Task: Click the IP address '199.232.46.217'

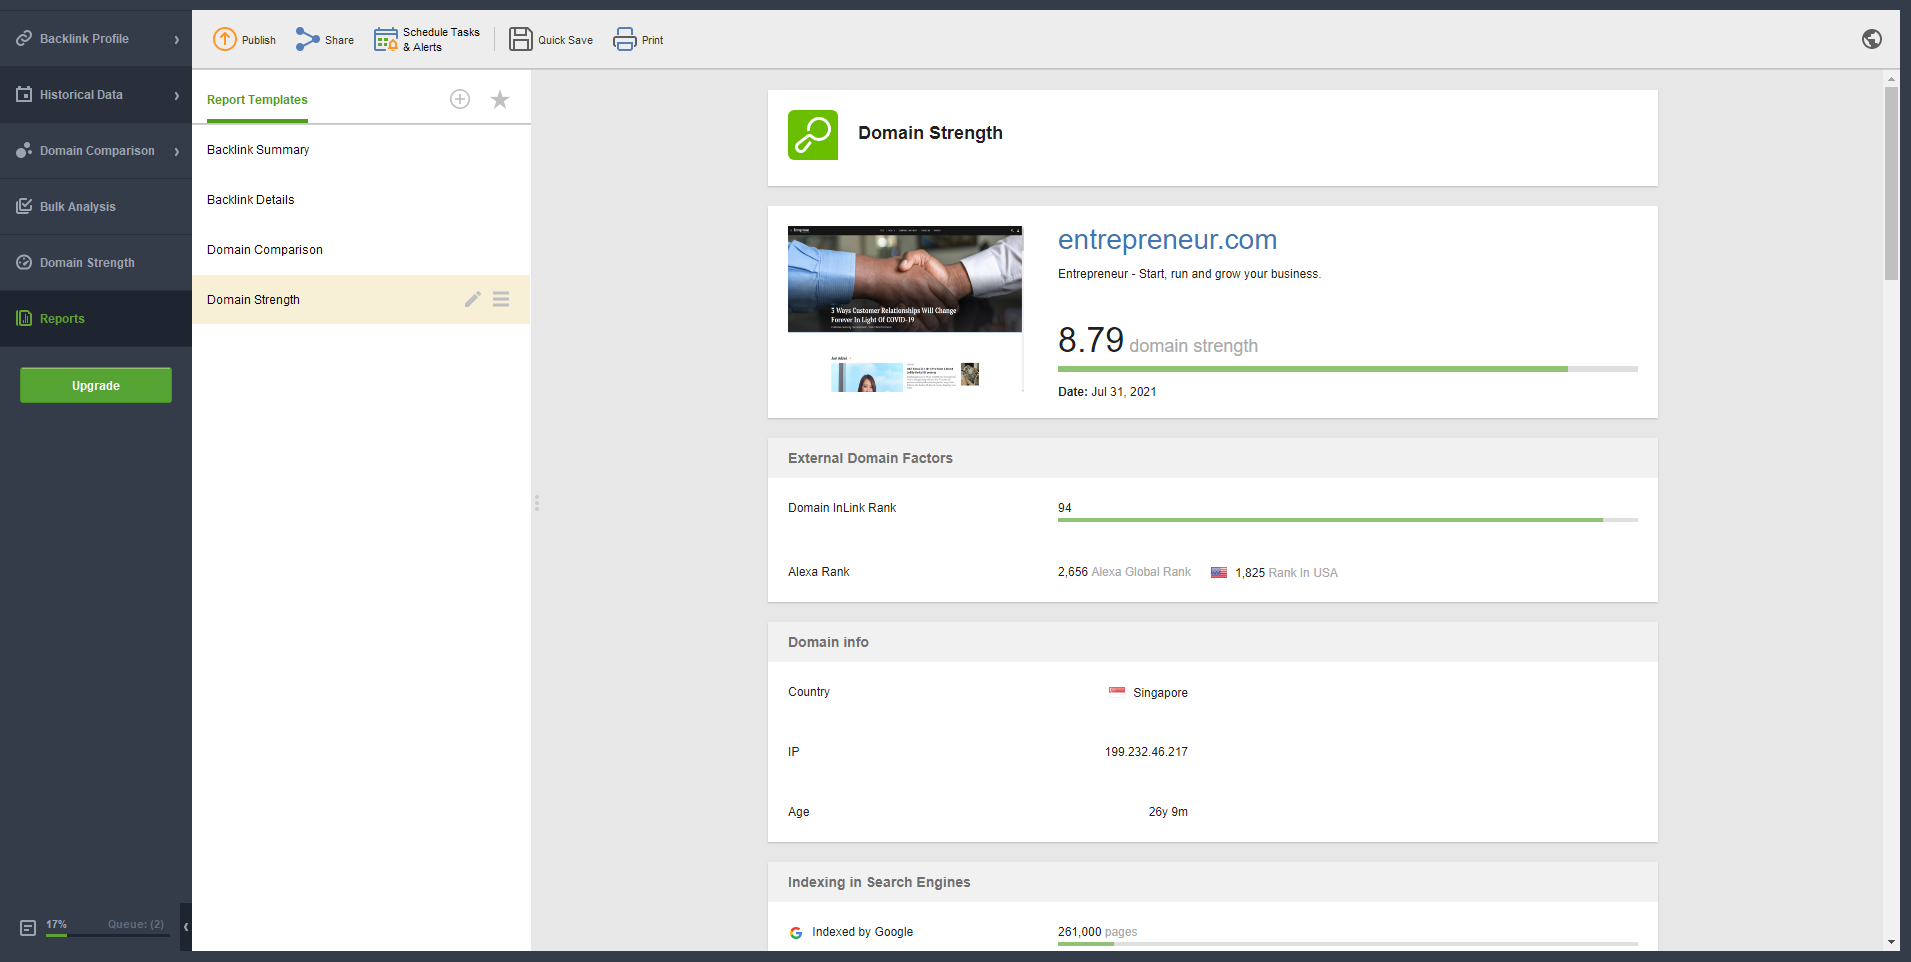Action: [x=1146, y=752]
